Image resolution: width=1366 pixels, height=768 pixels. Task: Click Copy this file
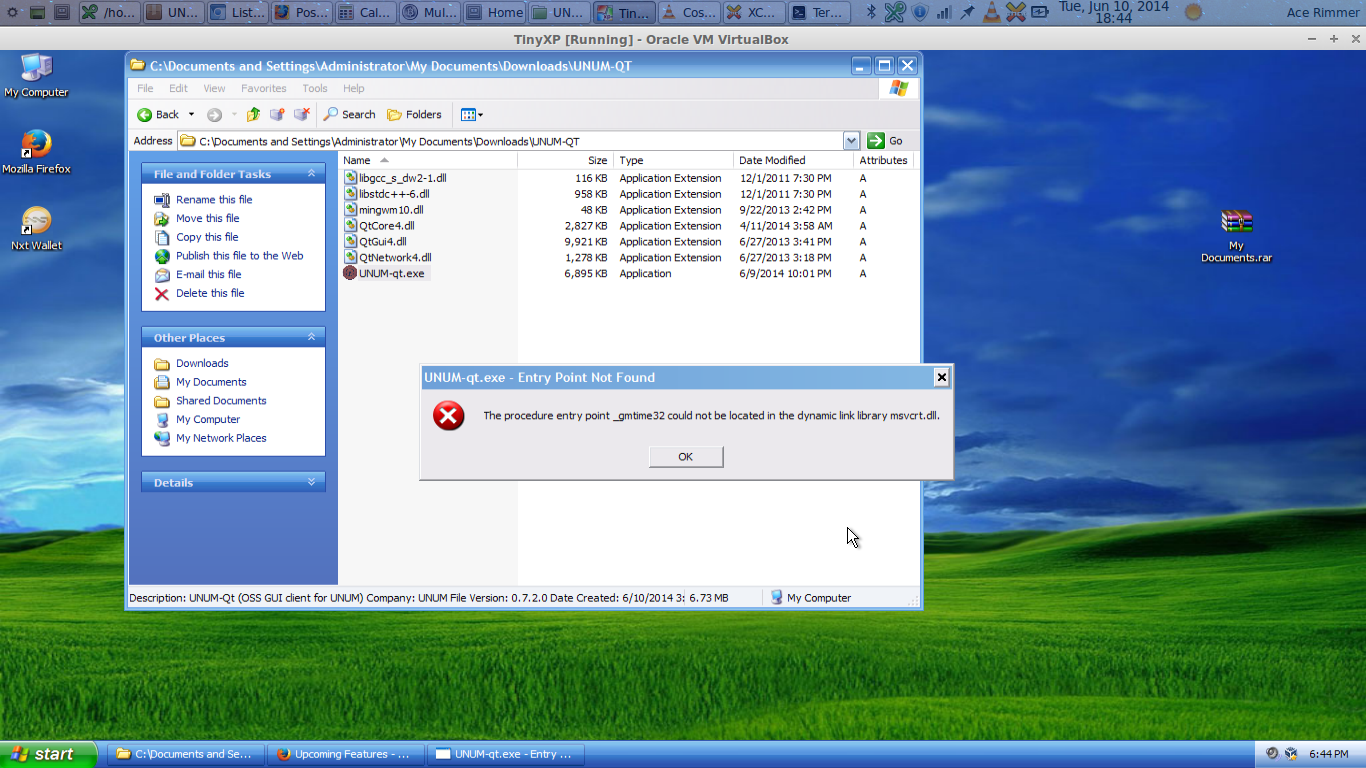point(207,237)
